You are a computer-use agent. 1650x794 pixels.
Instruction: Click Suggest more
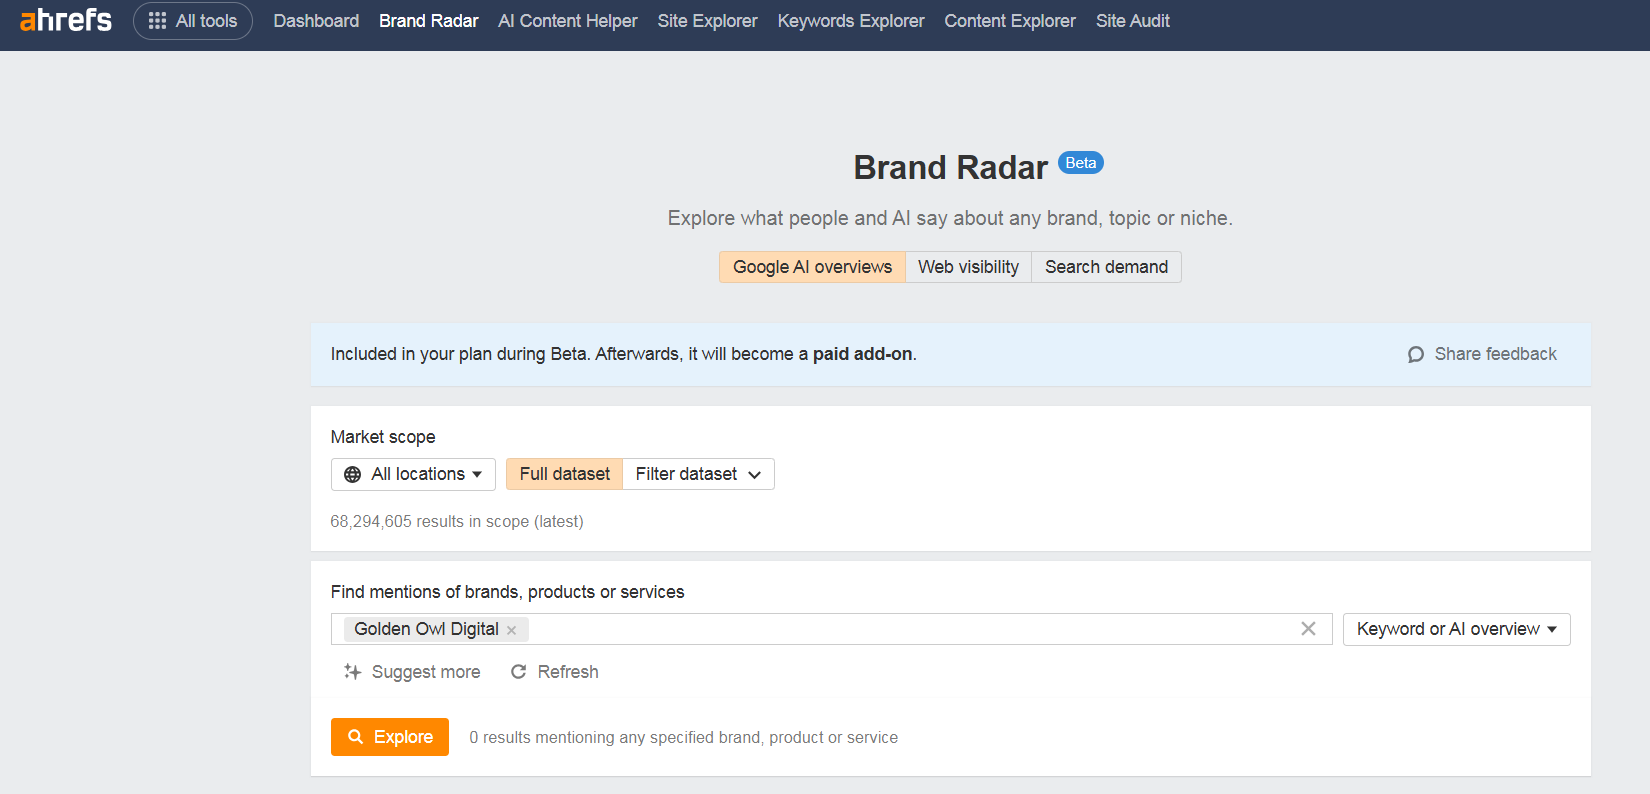pyautogui.click(x=411, y=672)
